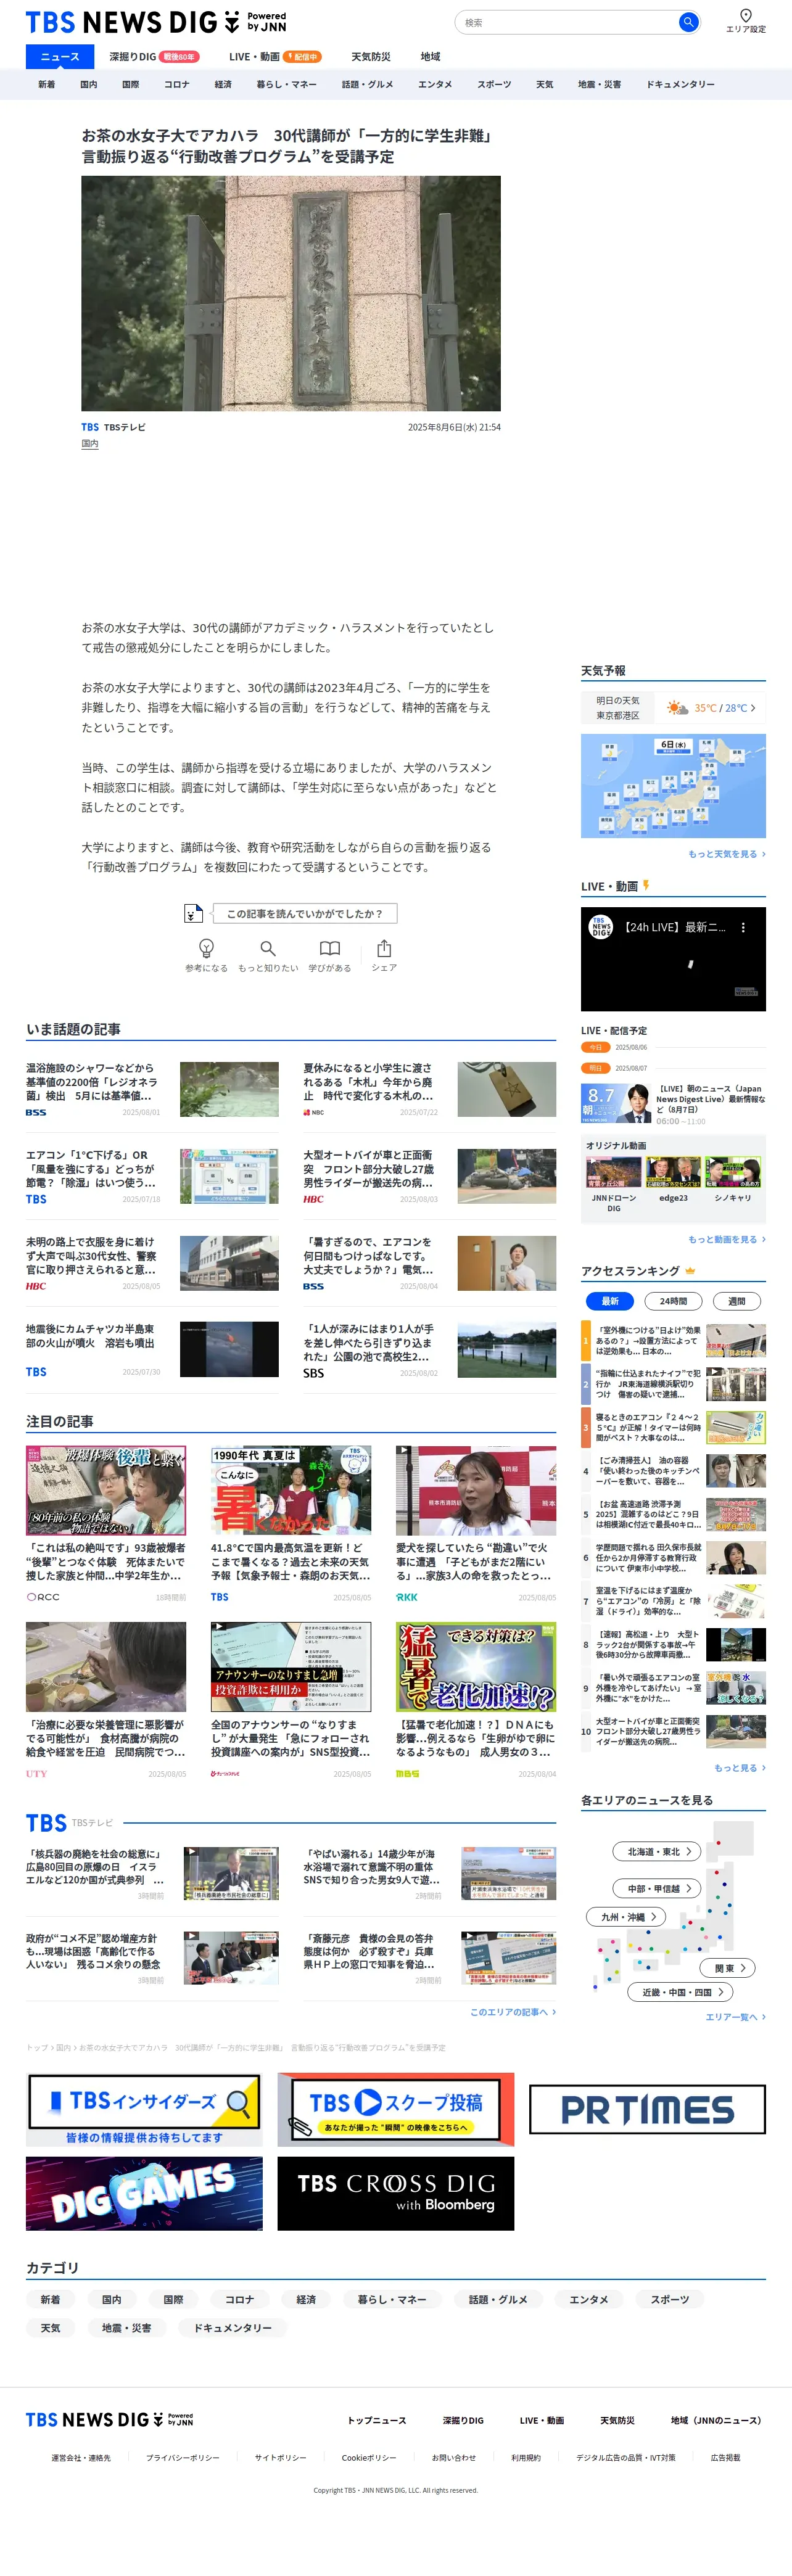The height and width of the screenshot is (2576, 792).
Task: Click the 35°C / 28°C forecast chevron
Action: coord(753,707)
